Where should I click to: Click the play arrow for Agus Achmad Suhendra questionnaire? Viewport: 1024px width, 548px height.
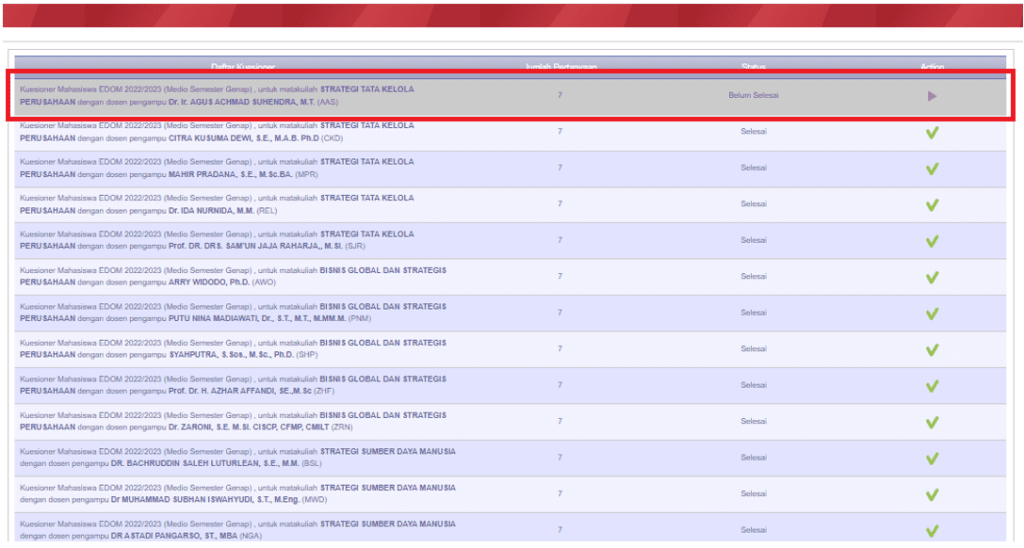pos(932,96)
